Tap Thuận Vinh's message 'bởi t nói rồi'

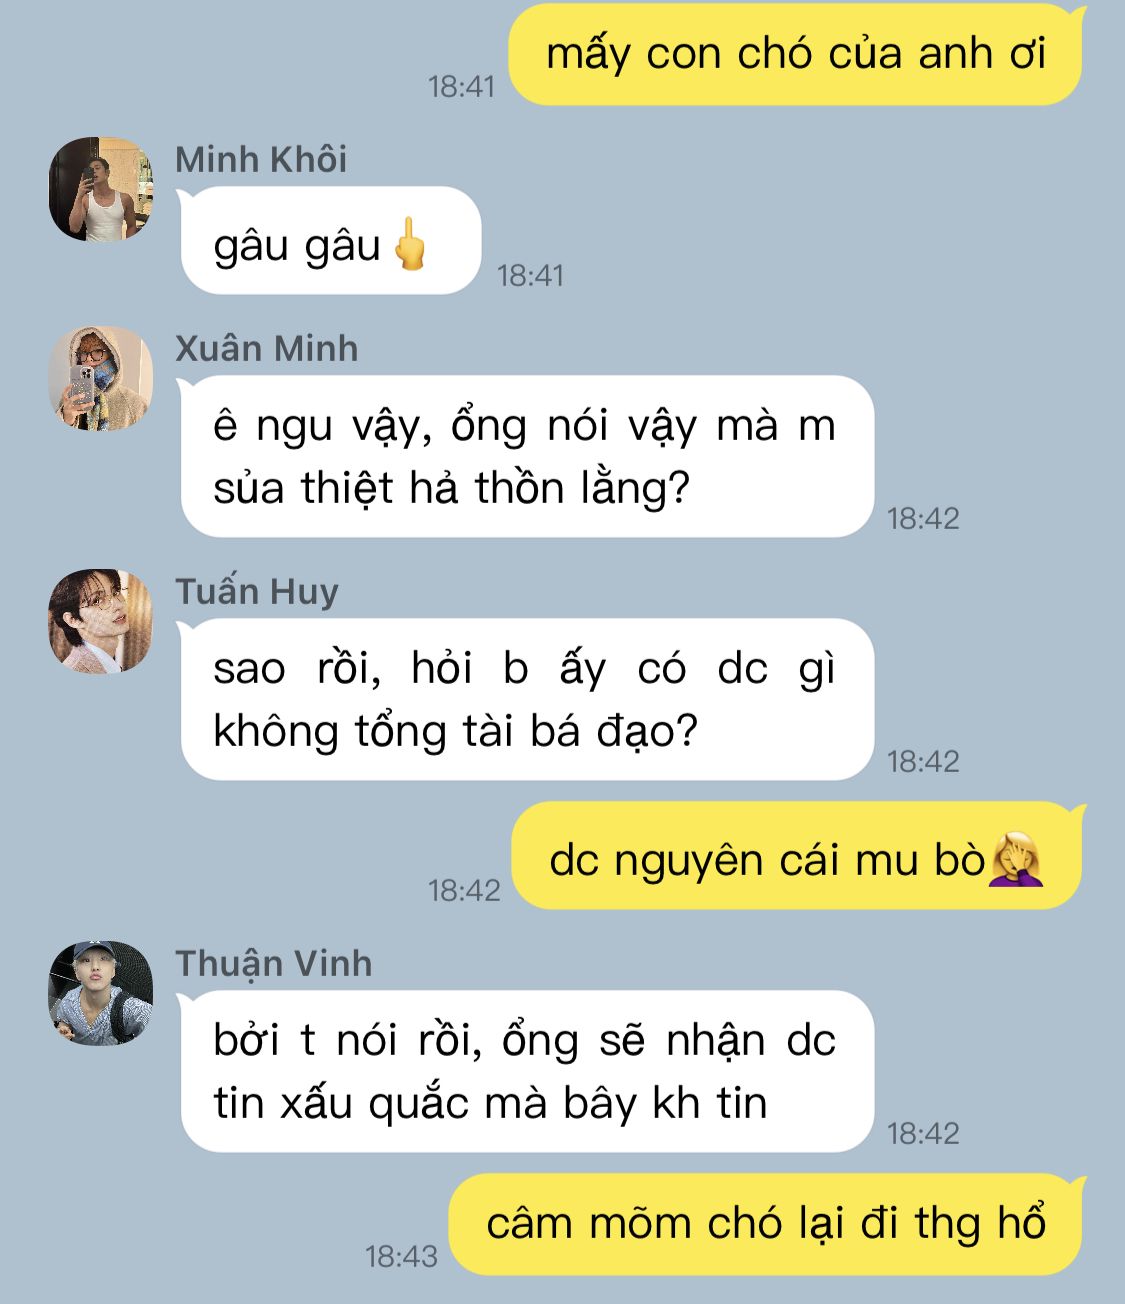tap(527, 1071)
